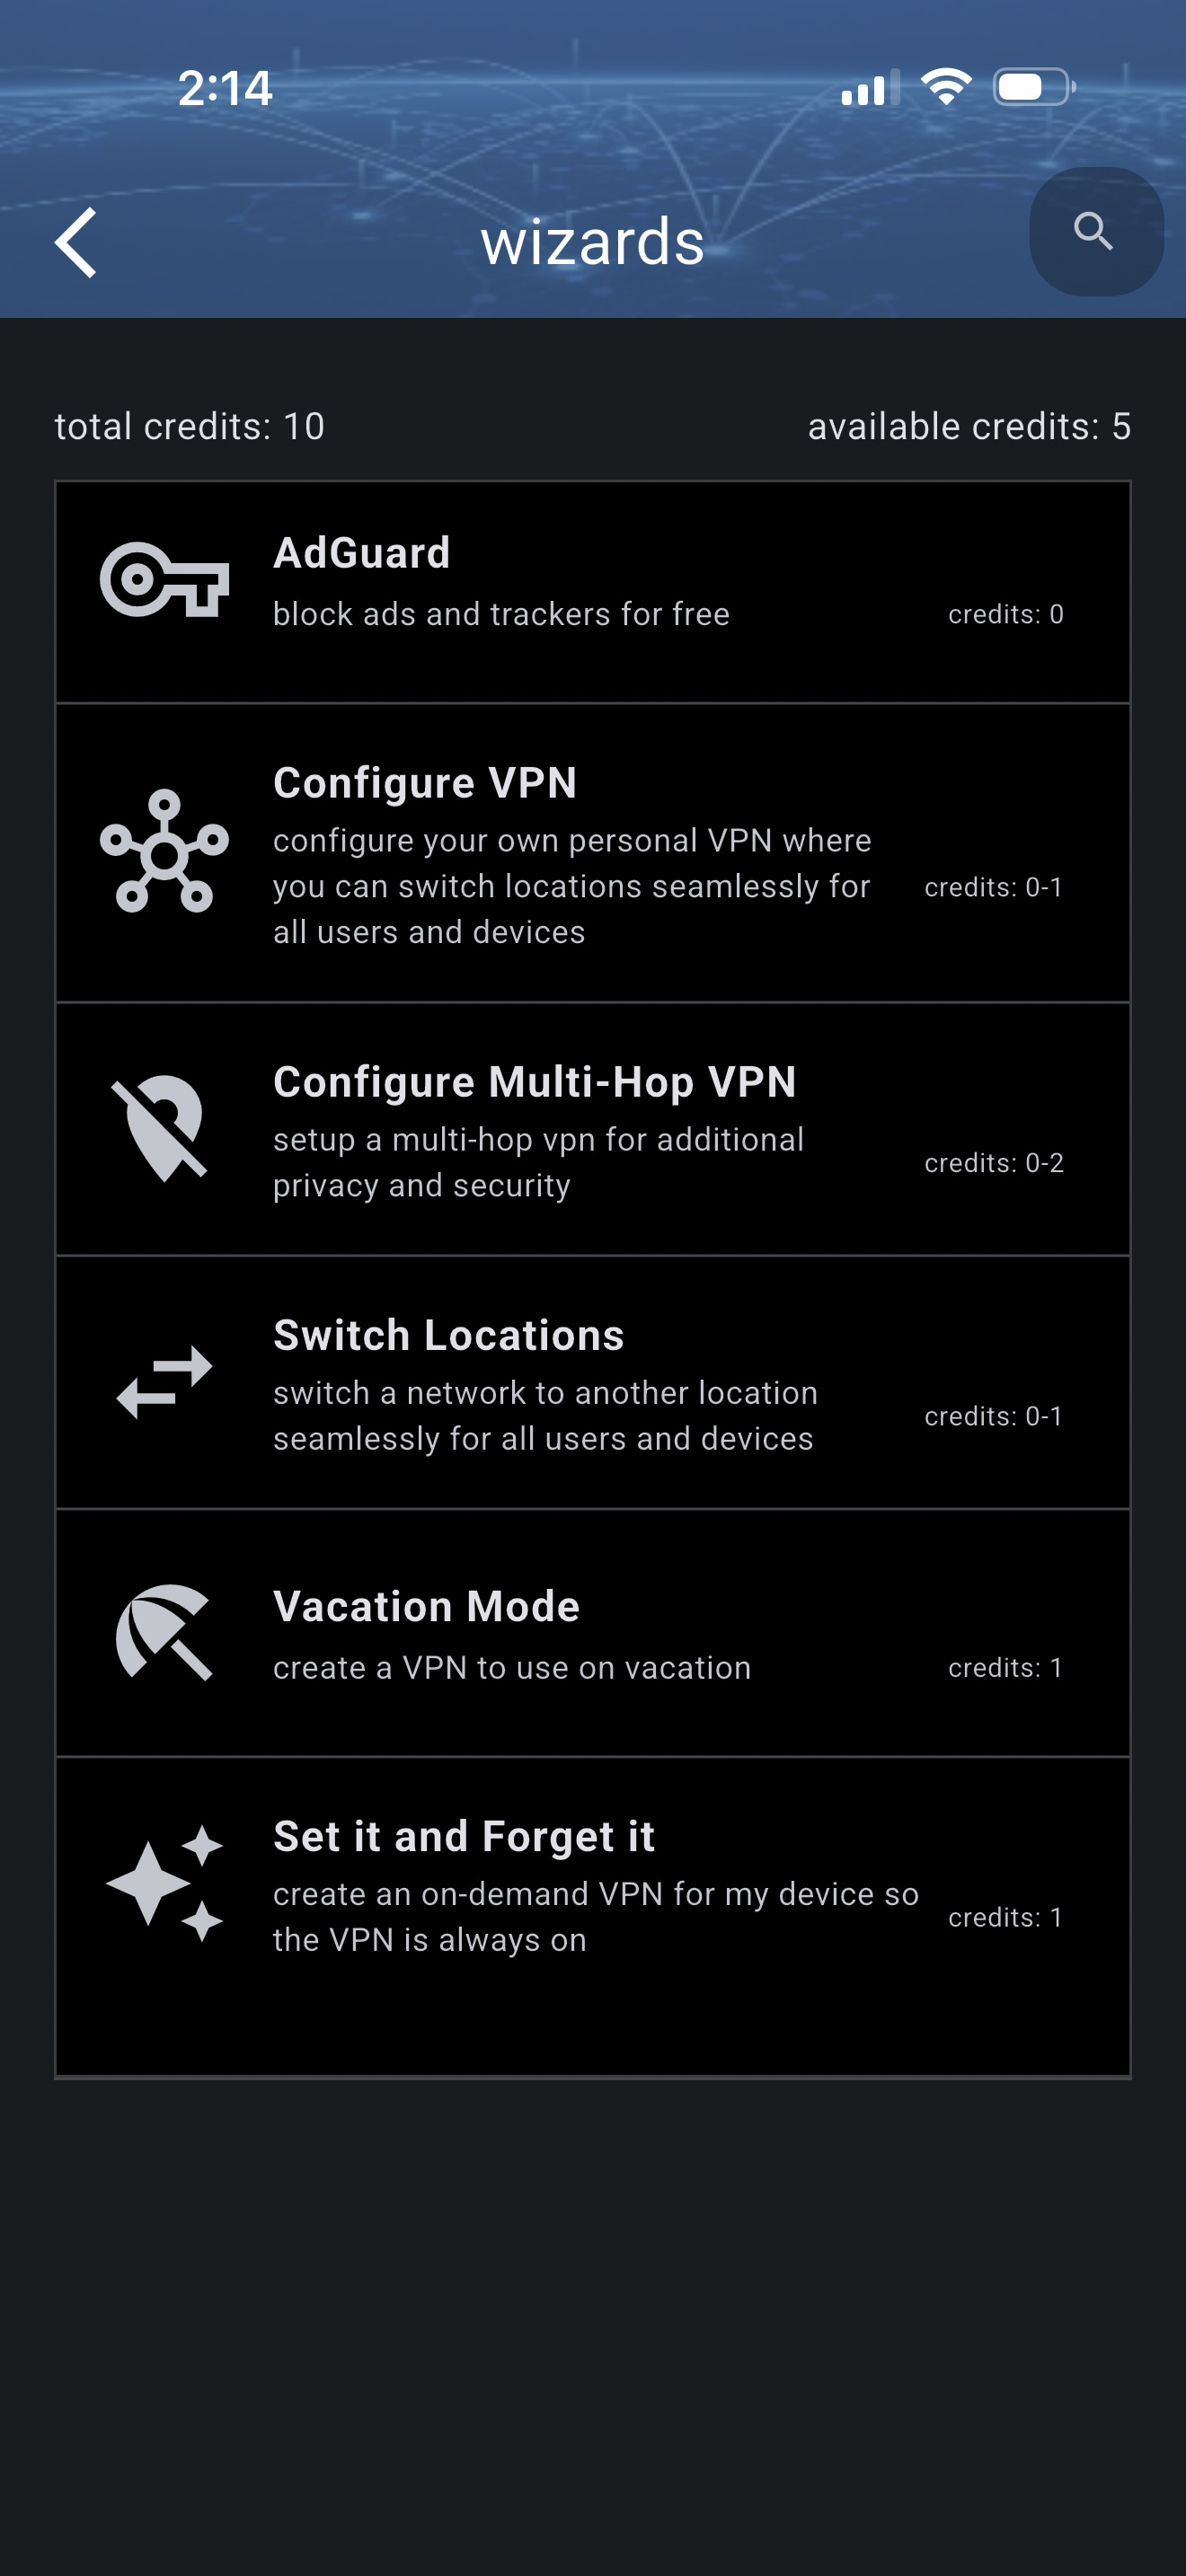Open the AdGuard wizard title

[362, 552]
